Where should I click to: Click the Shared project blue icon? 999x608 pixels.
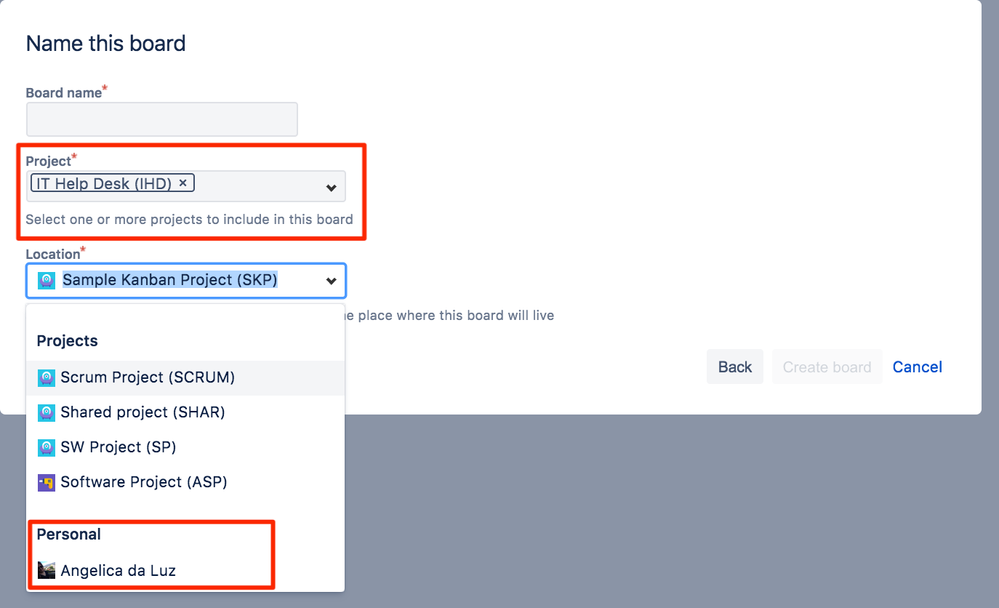46,412
